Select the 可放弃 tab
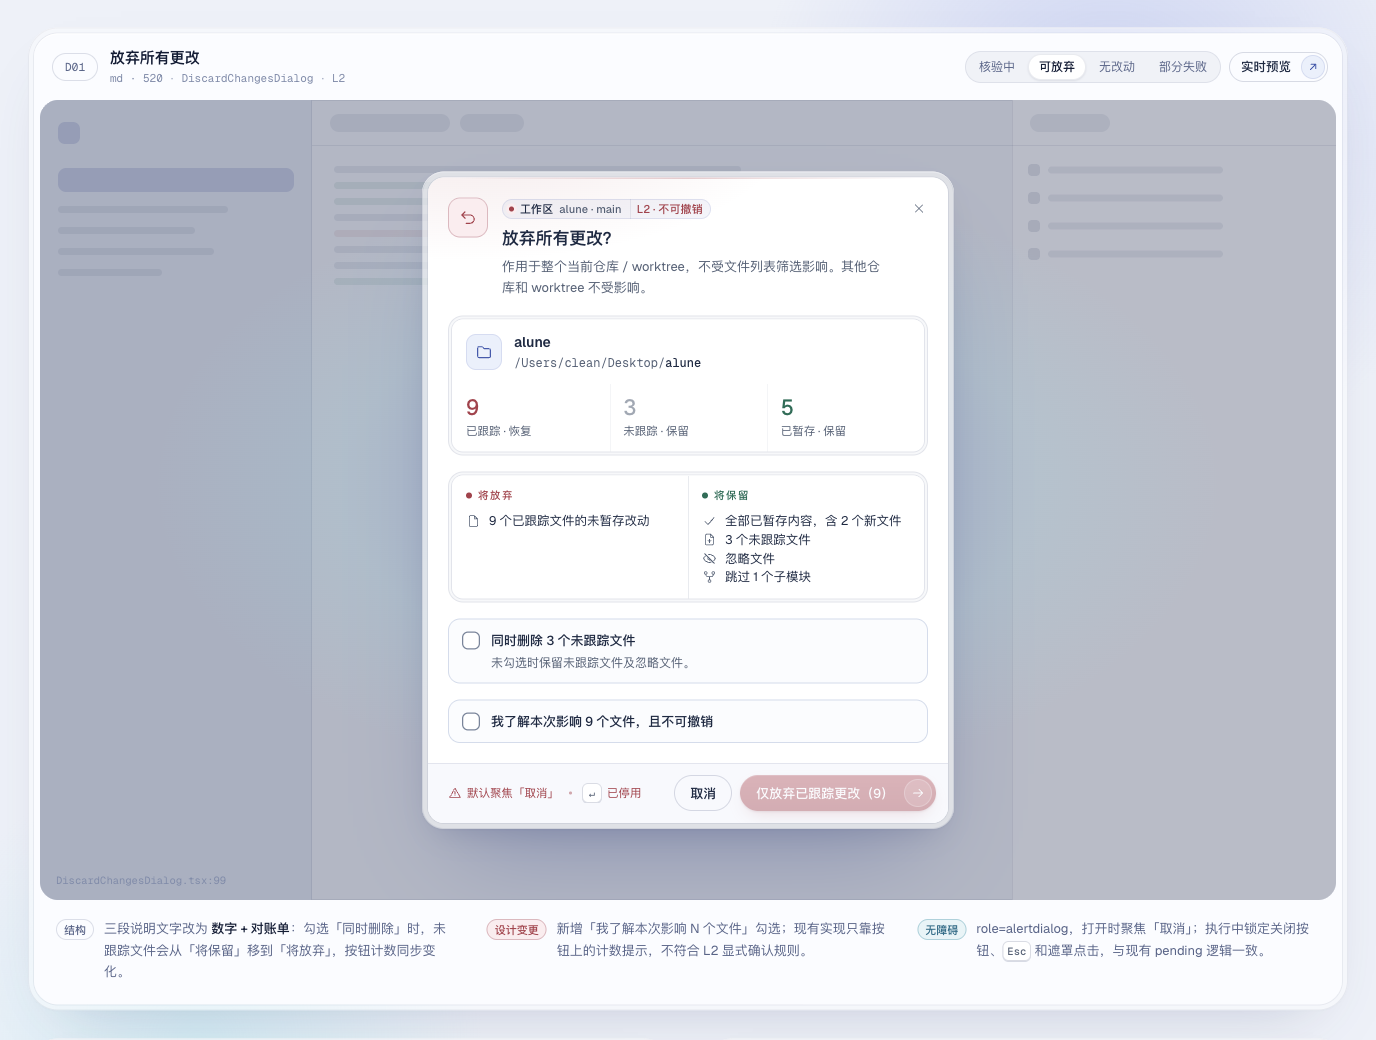This screenshot has height=1040, width=1376. 1057,67
